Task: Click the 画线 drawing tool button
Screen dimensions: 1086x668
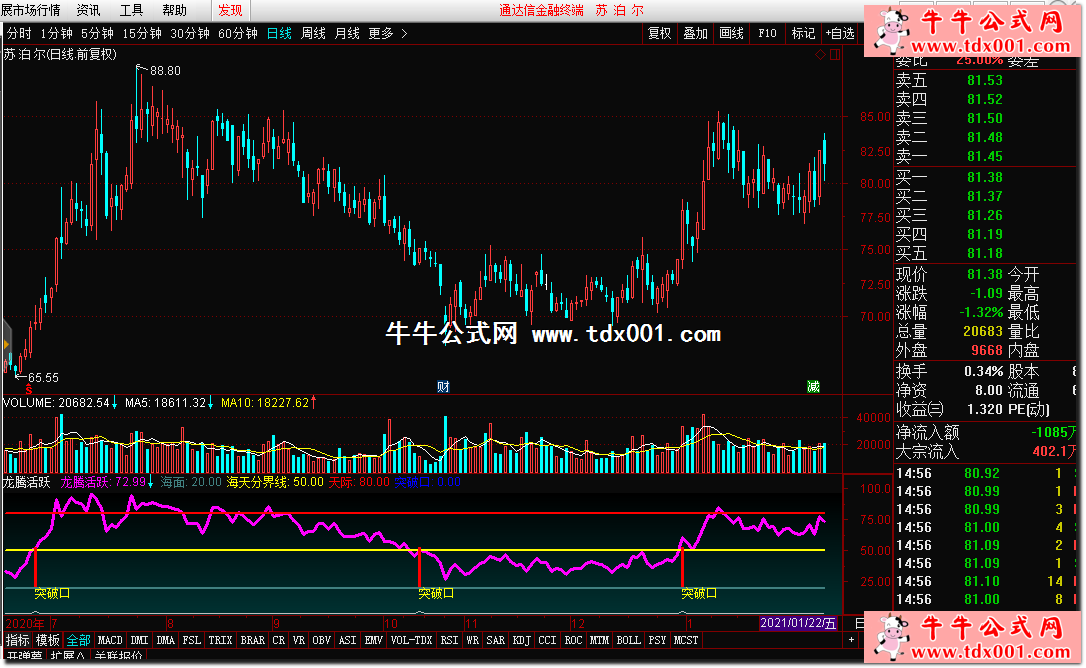Action: point(731,33)
